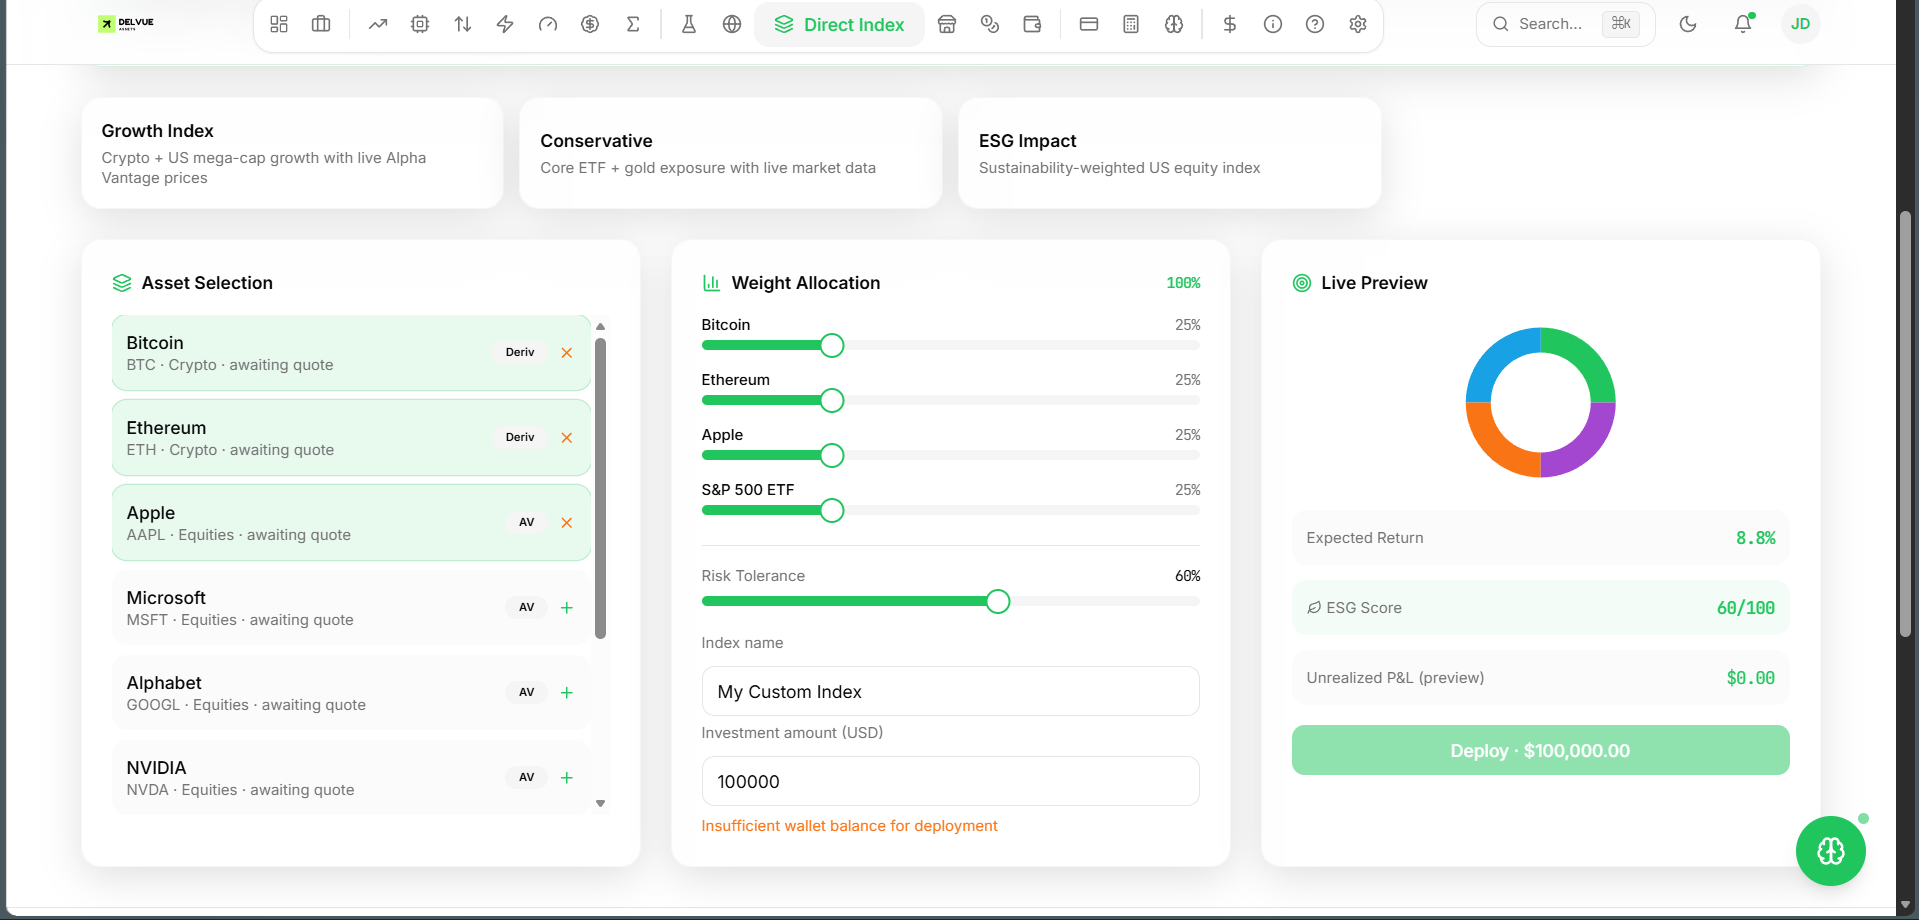Image resolution: width=1919 pixels, height=920 pixels.
Task: Click the coins icon in navbar
Action: pyautogui.click(x=990, y=24)
